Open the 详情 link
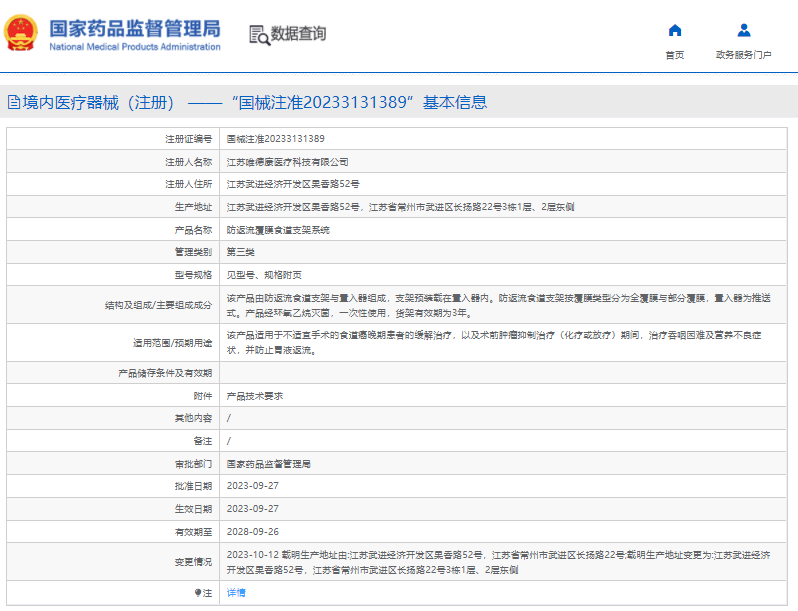The width and height of the screenshot is (798, 611). coord(236,593)
